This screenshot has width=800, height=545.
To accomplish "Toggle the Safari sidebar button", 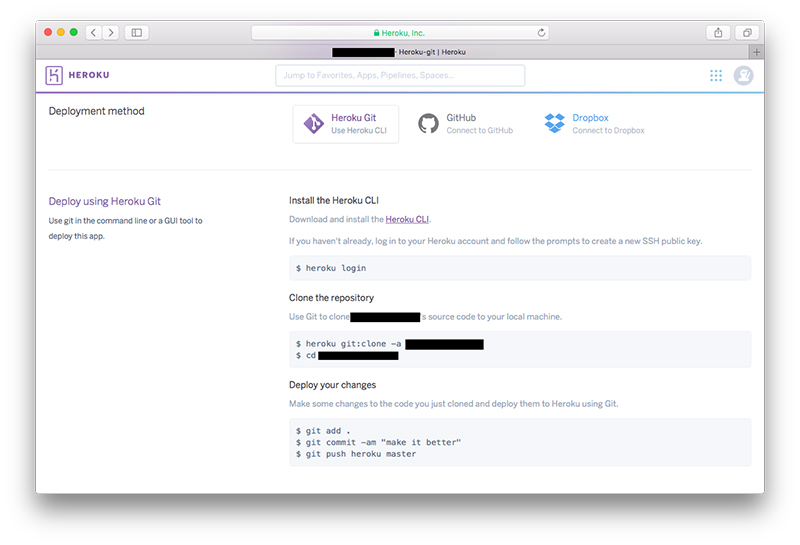I will point(137,33).
